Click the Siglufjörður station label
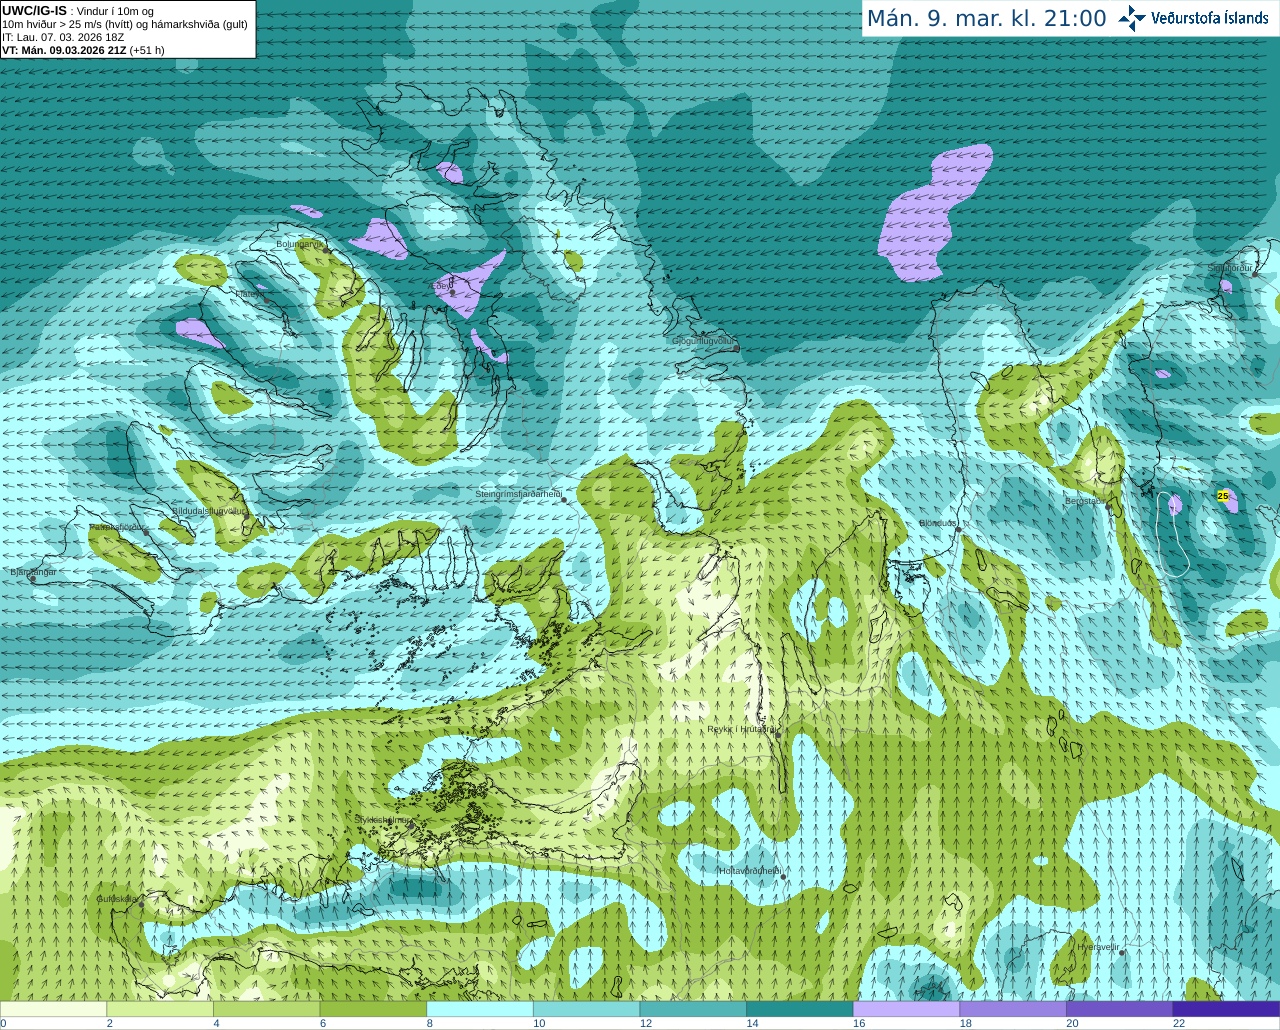1280x1030 pixels. pyautogui.click(x=1230, y=268)
